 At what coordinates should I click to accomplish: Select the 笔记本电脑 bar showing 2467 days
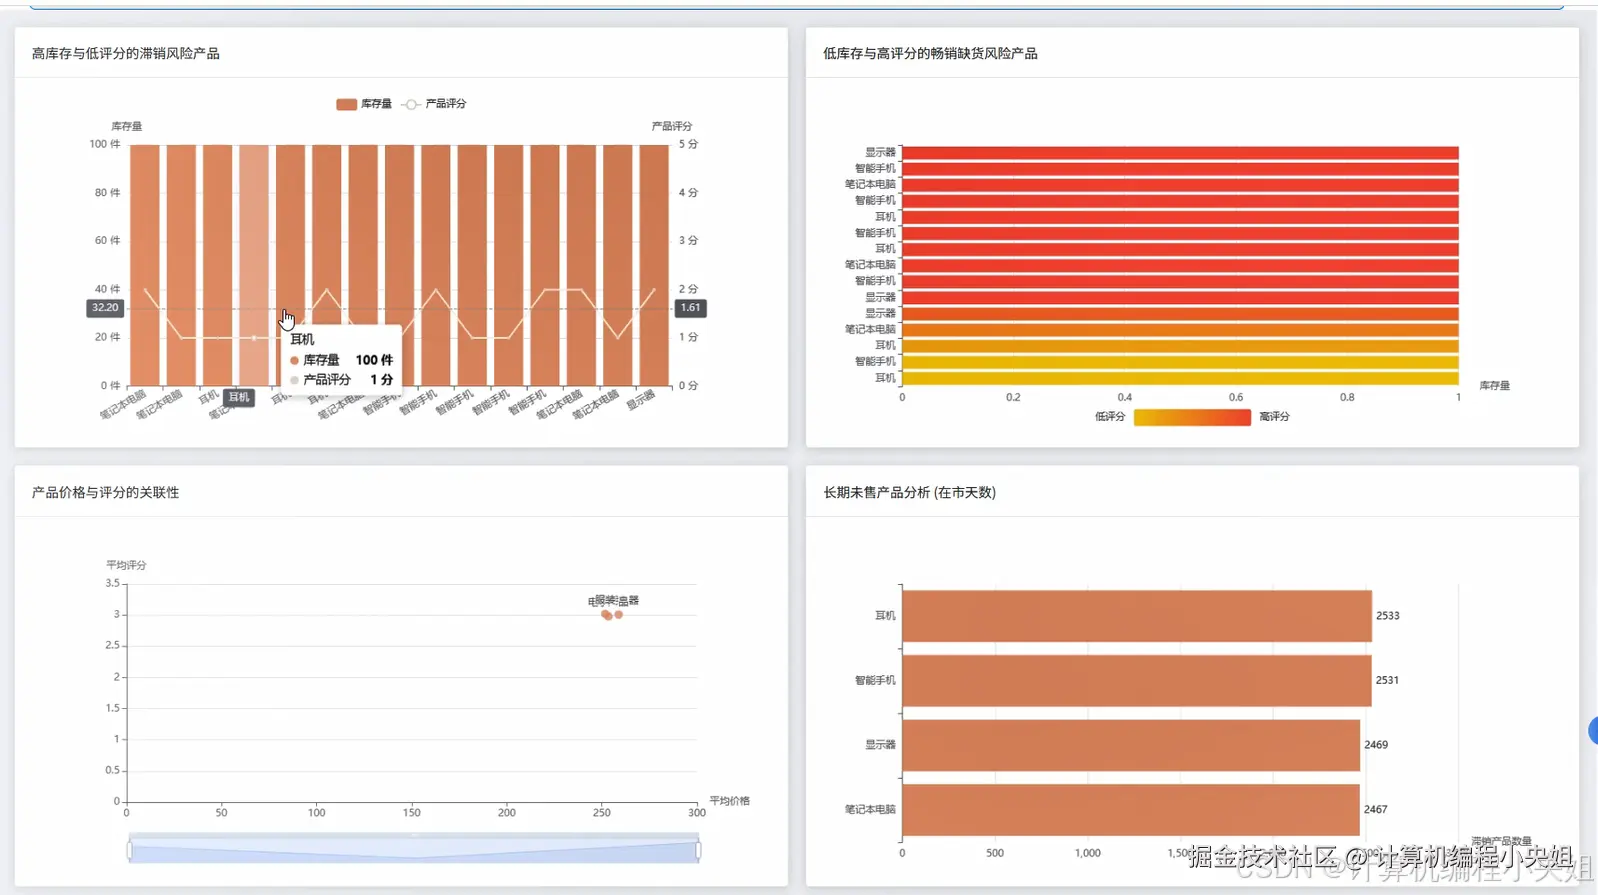[1130, 810]
